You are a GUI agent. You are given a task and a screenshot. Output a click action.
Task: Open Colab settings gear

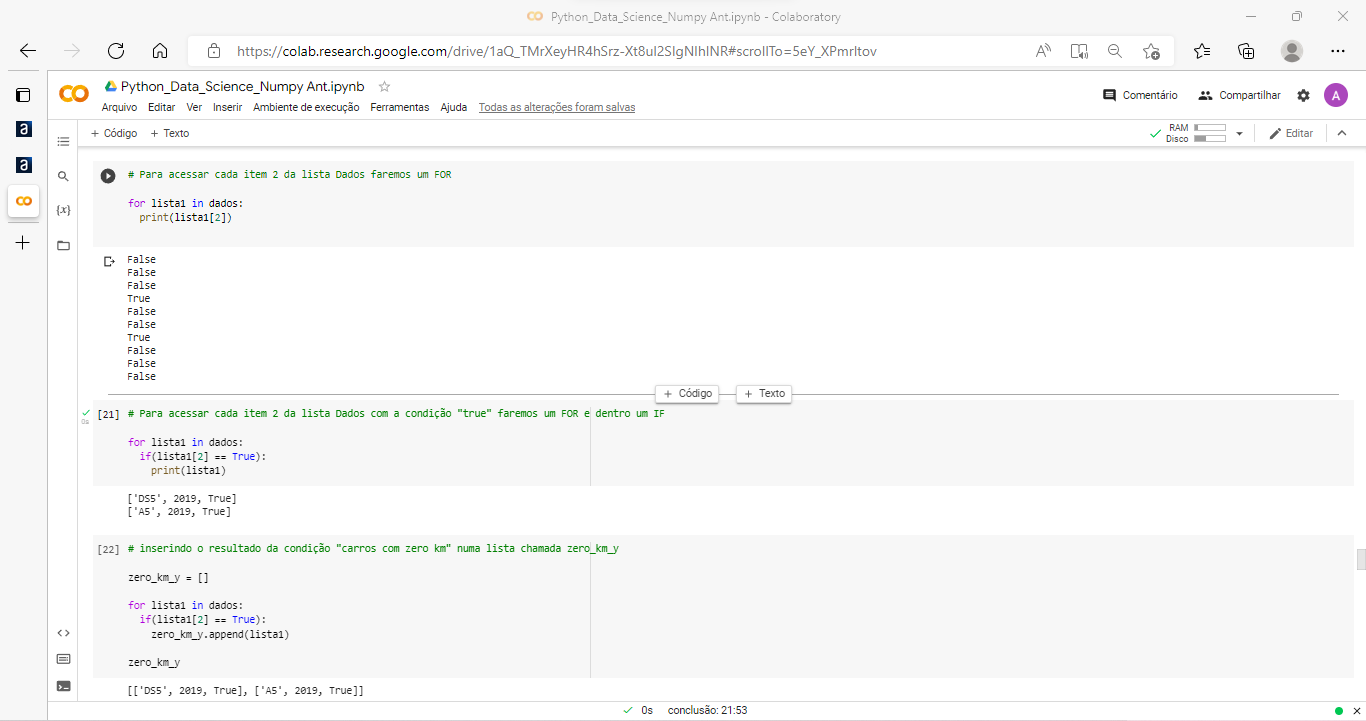tap(1303, 95)
